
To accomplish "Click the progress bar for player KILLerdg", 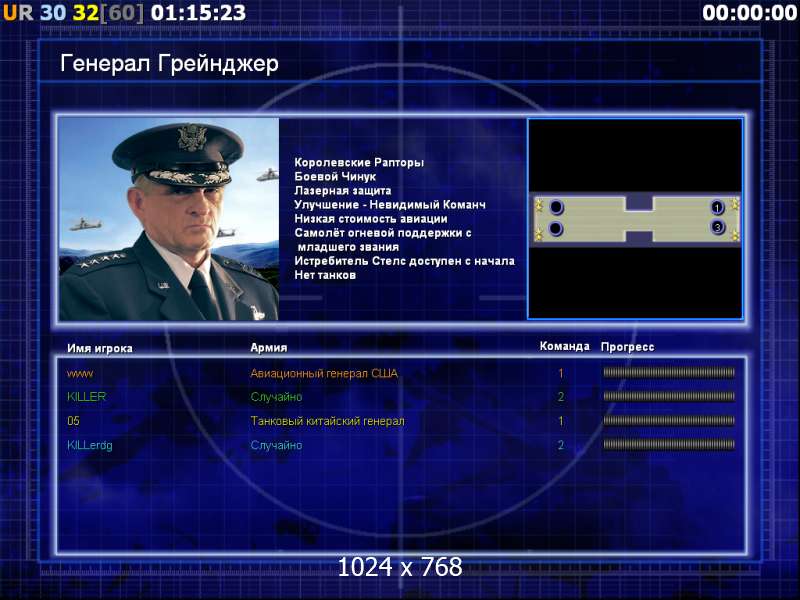I will [669, 444].
